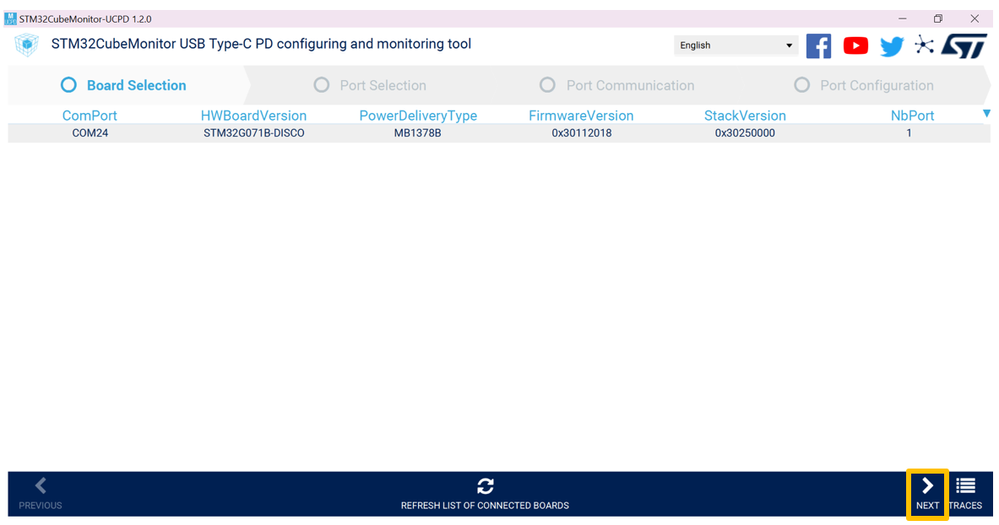999x525 pixels.
Task: Sort by the NbPort column header
Action: point(912,115)
